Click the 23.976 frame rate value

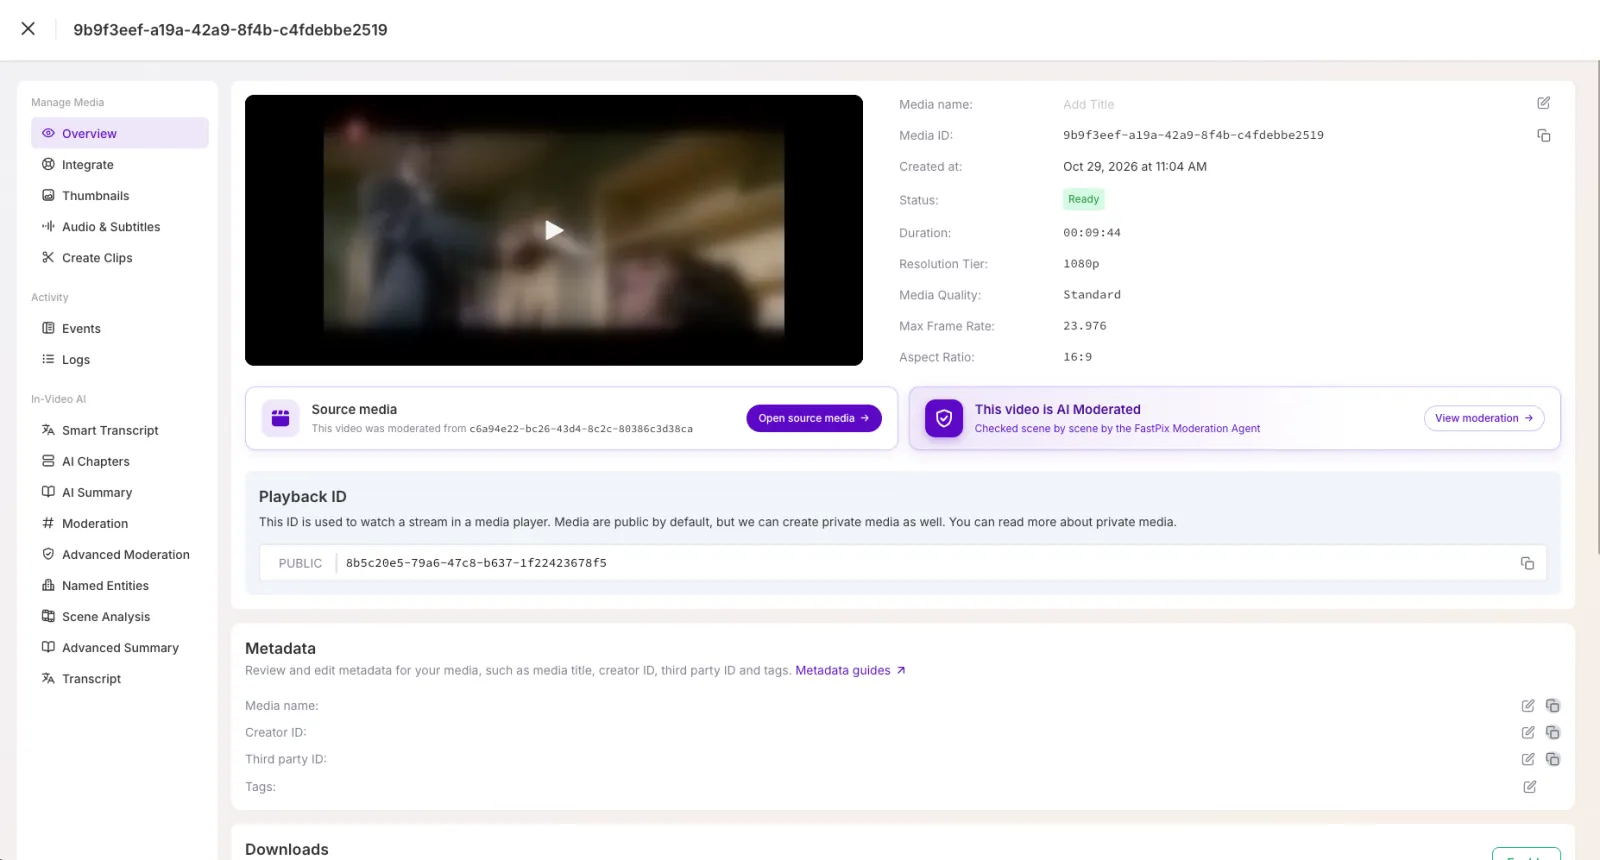[x=1085, y=326]
